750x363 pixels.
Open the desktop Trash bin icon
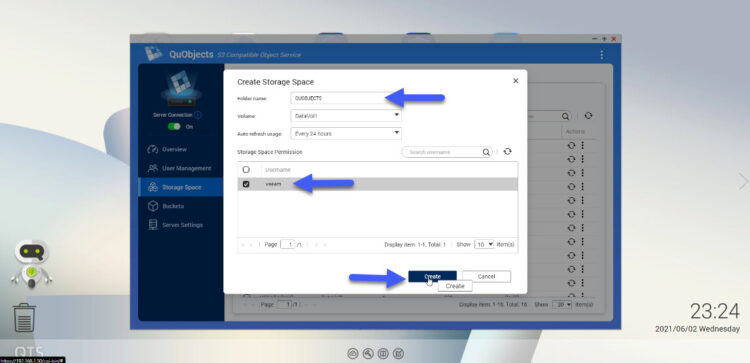24,318
